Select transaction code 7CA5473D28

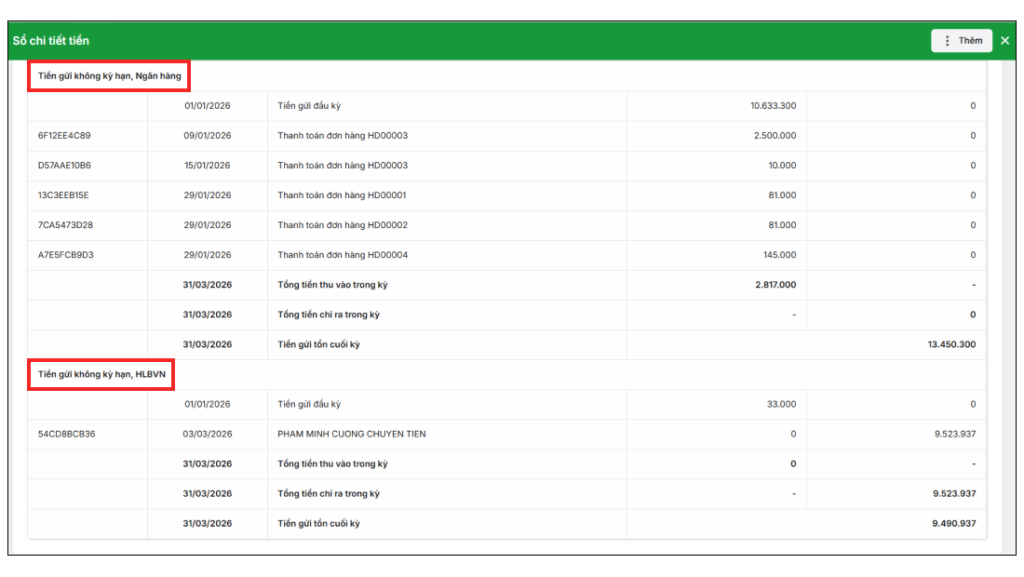coord(65,226)
